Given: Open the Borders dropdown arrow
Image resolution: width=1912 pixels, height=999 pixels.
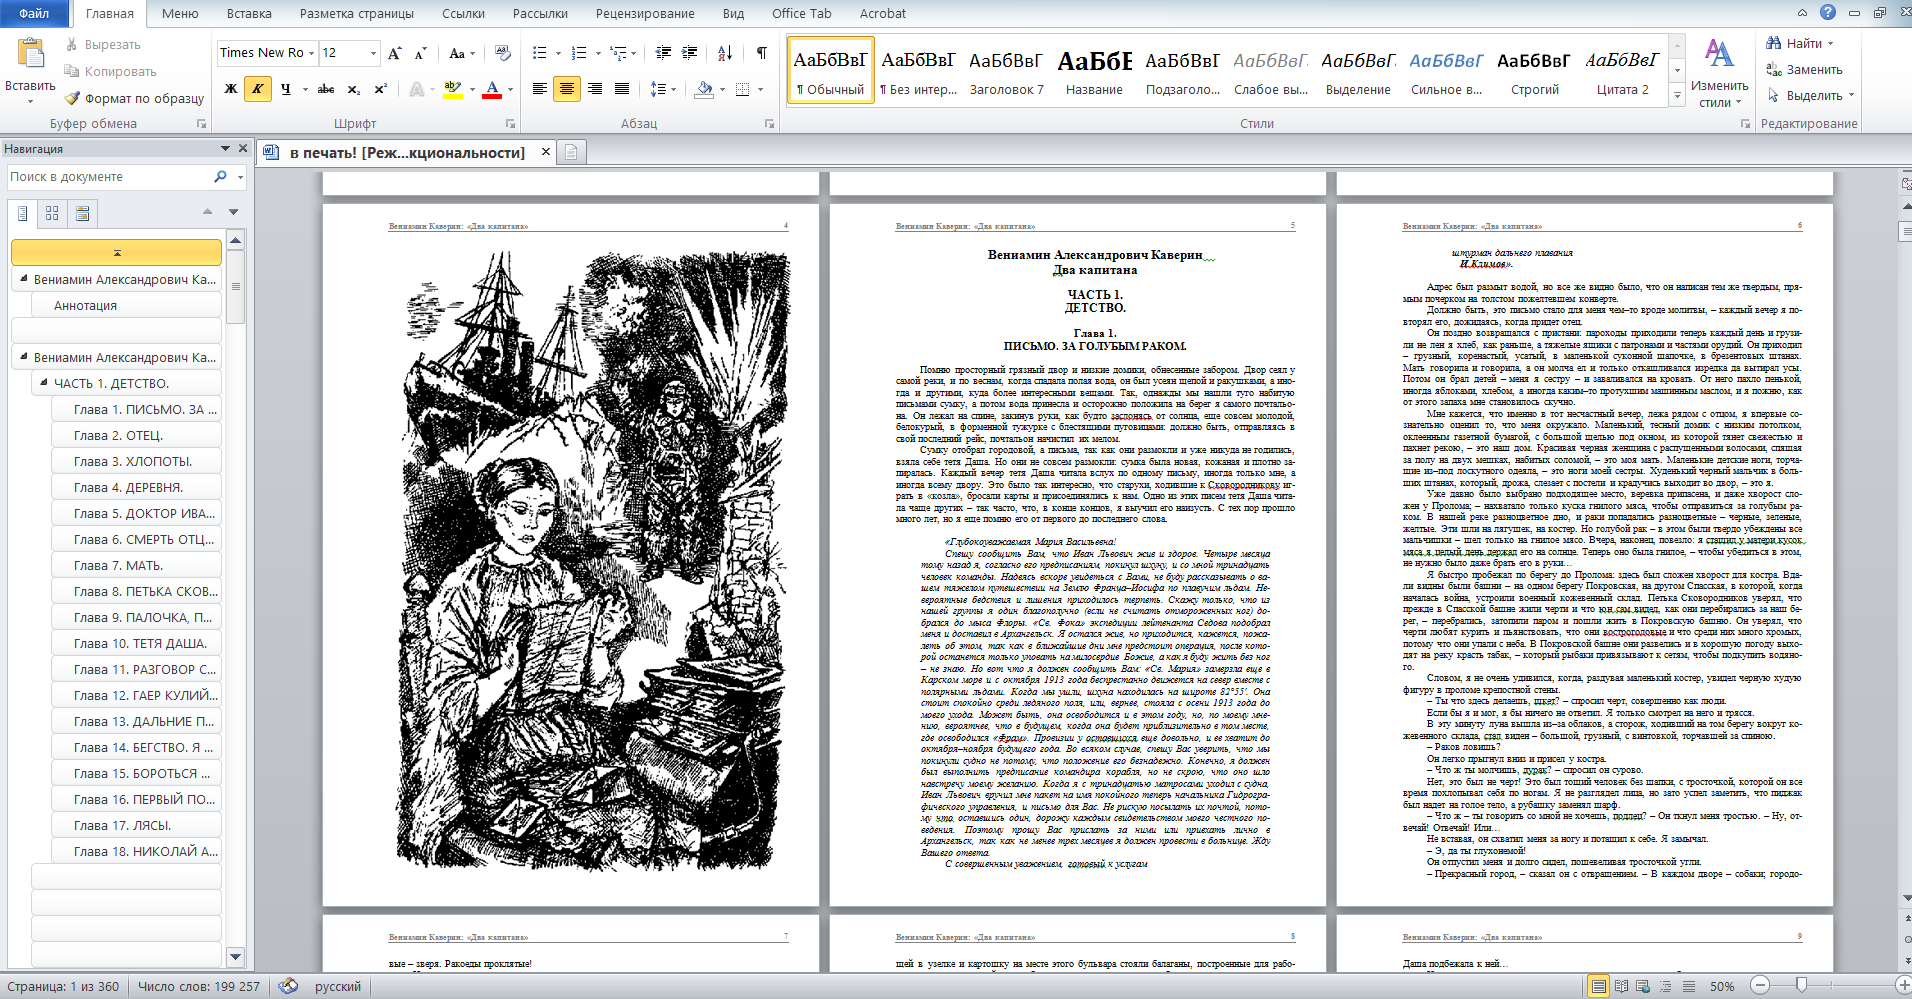Looking at the screenshot, I should pos(761,89).
